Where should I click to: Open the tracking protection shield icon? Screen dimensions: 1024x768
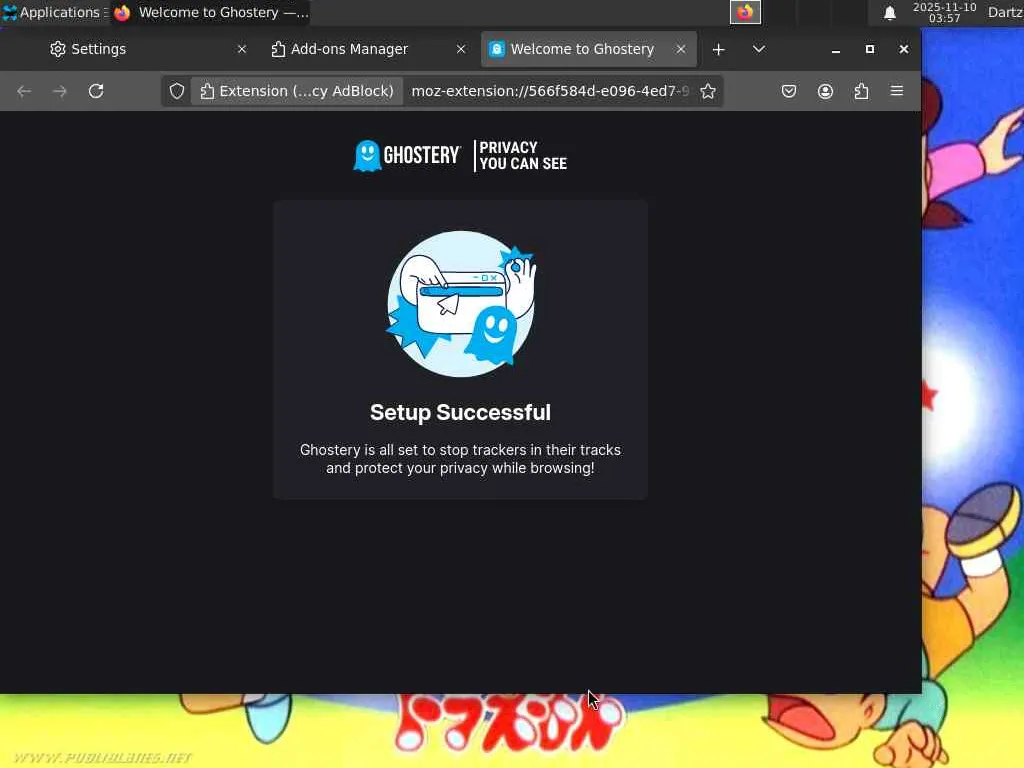pos(177,91)
